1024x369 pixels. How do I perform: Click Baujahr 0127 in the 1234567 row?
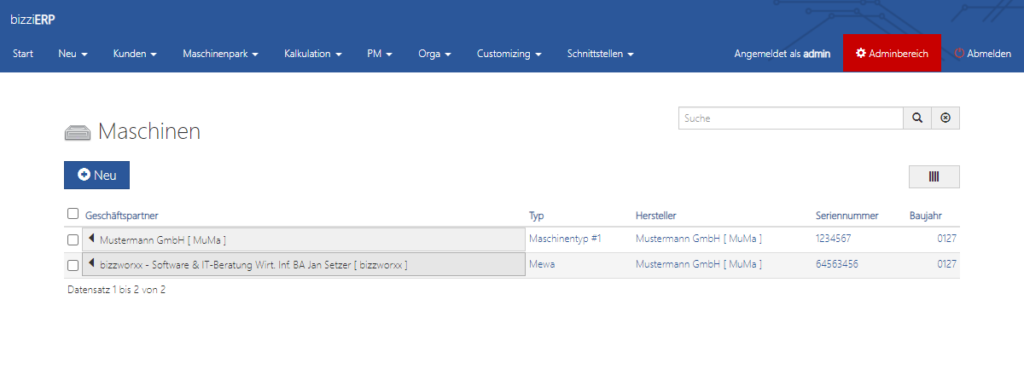[947, 239]
